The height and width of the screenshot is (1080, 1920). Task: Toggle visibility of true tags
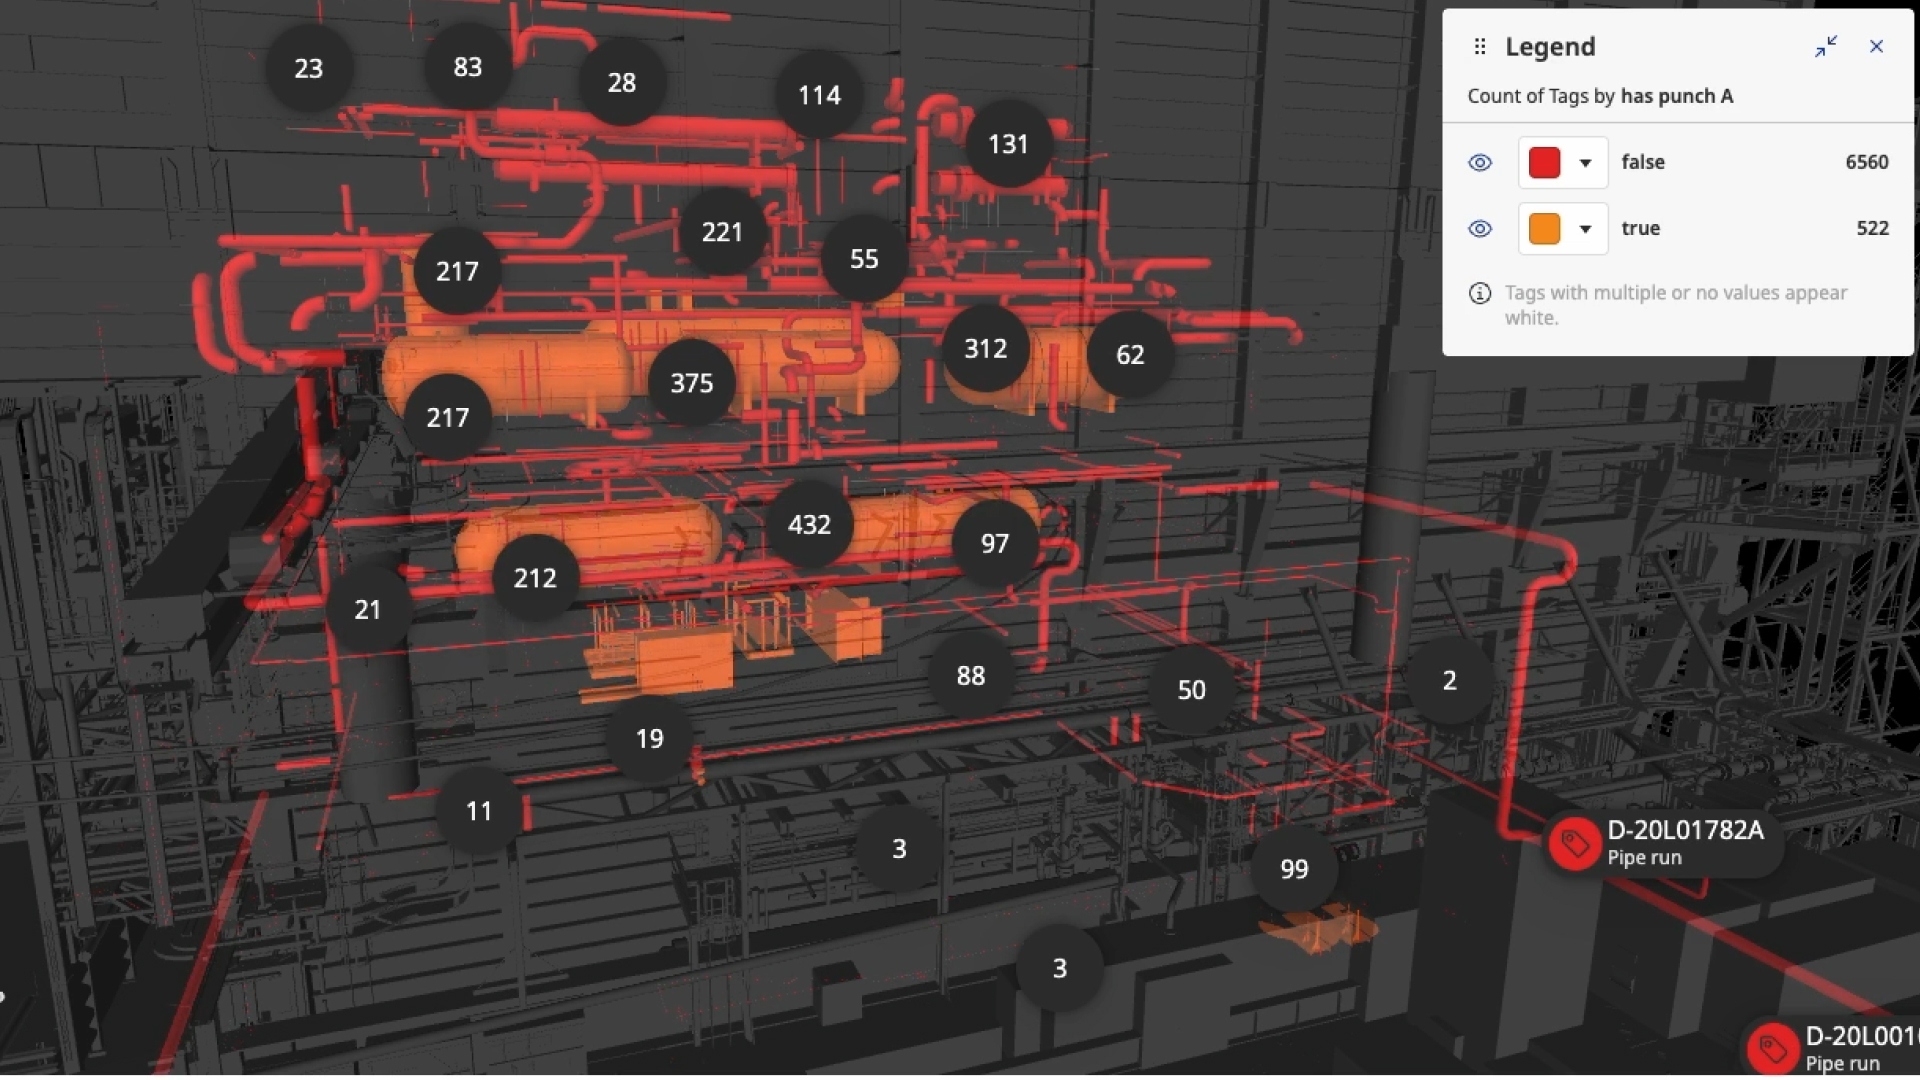click(1480, 228)
